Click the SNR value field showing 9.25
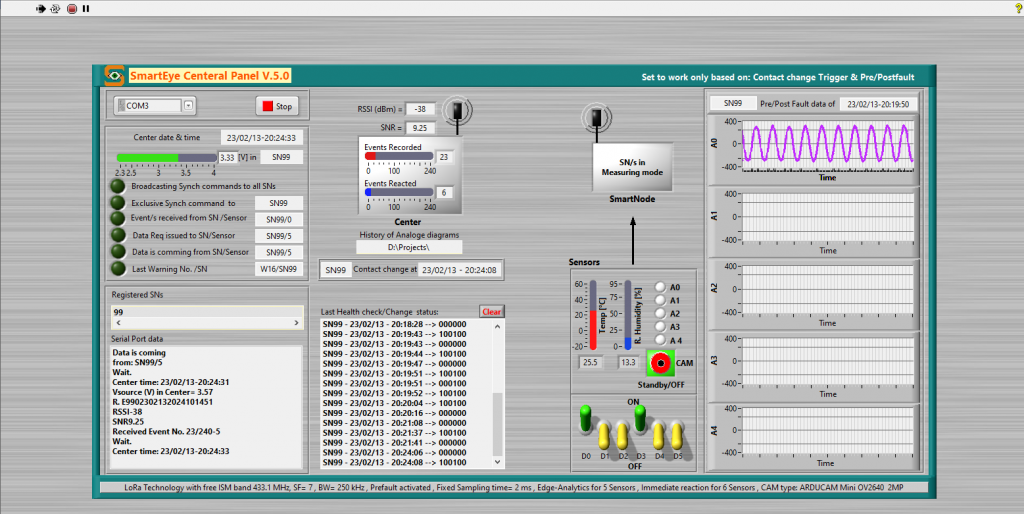The width and height of the screenshot is (1024, 514). pyautogui.click(x=421, y=128)
